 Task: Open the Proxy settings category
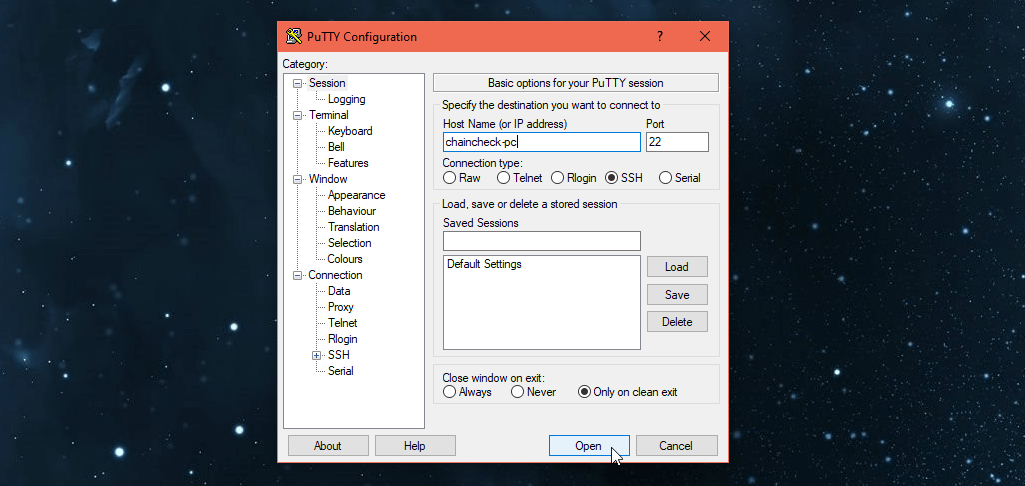(341, 307)
